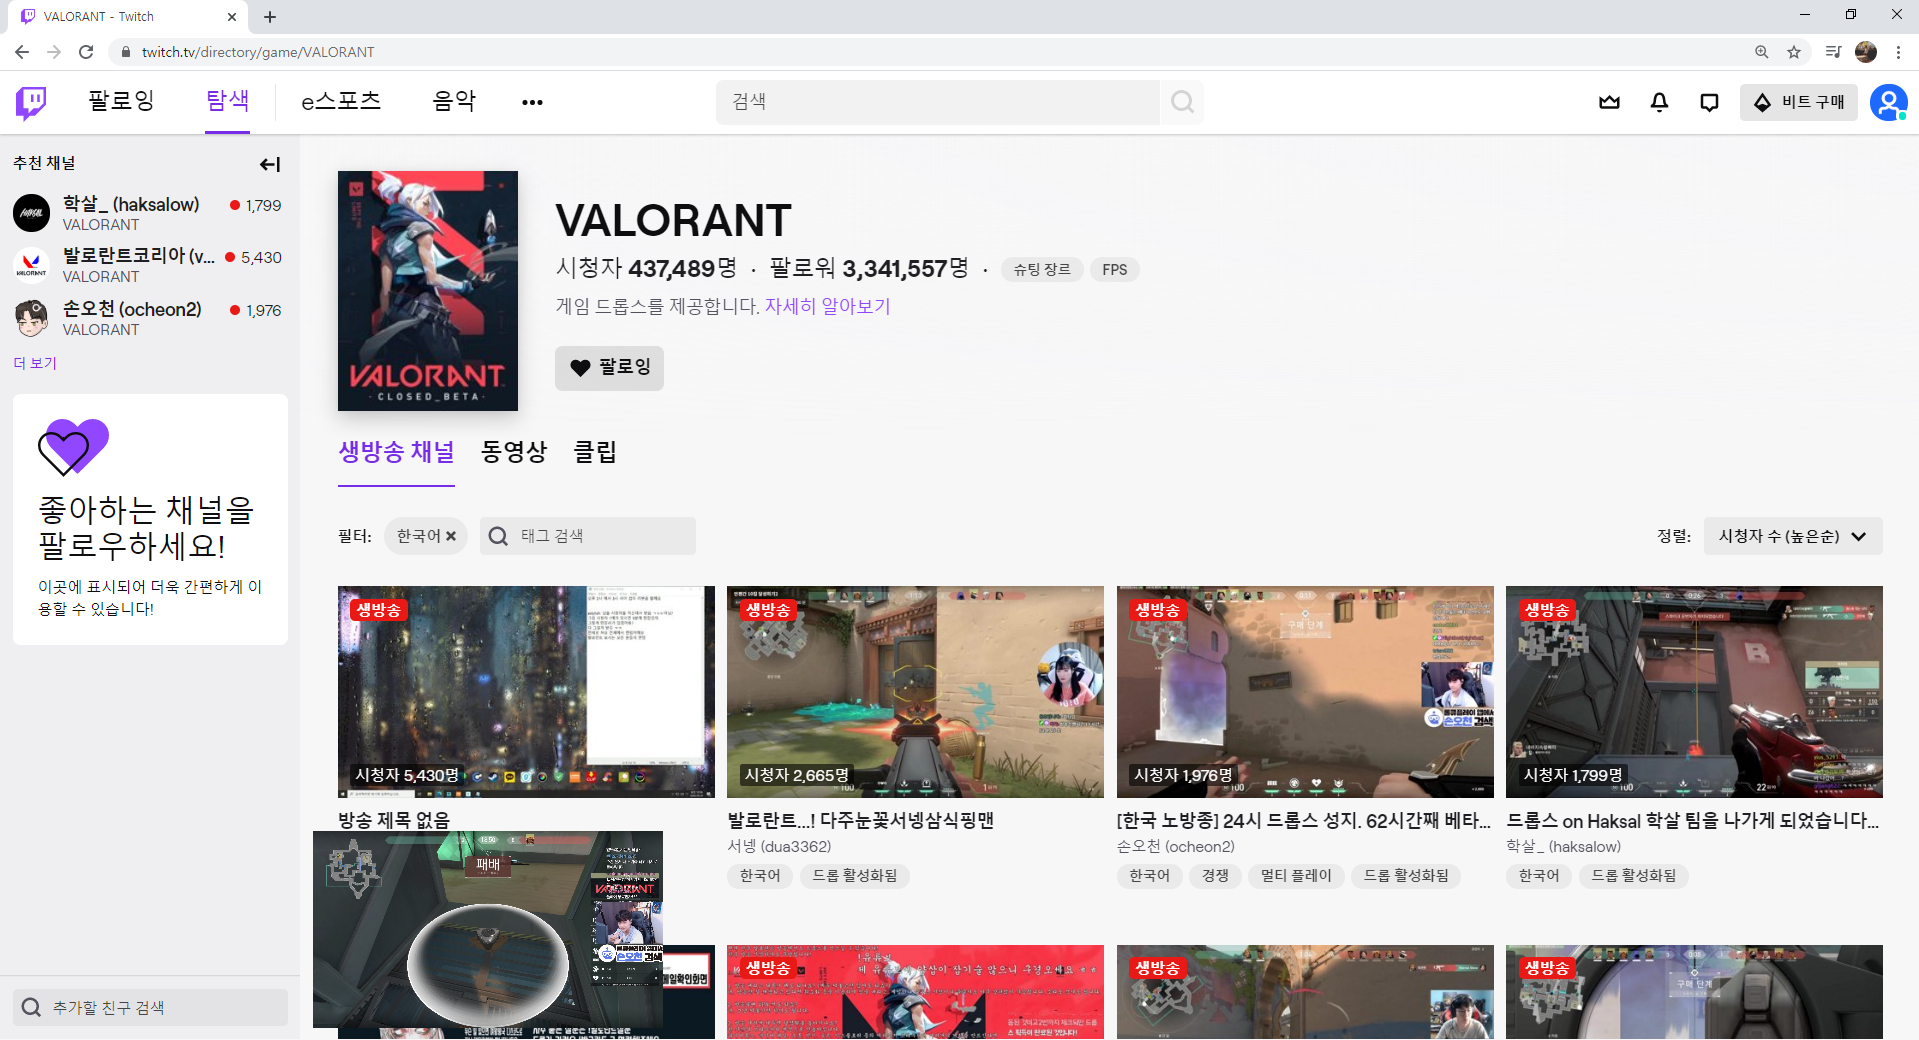Go back in the browser
Viewport: 1919px width, 1040px height.
click(22, 52)
